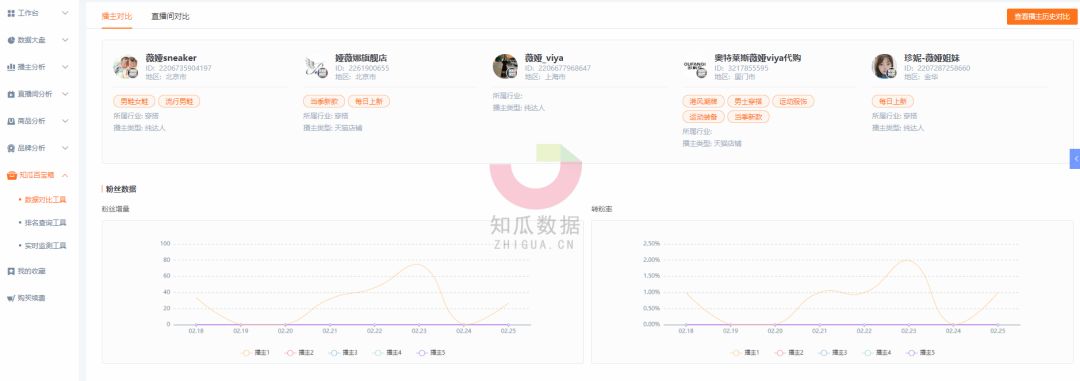Expand the 数据大盘 menu chevron
The height and width of the screenshot is (381, 1080).
65,40
